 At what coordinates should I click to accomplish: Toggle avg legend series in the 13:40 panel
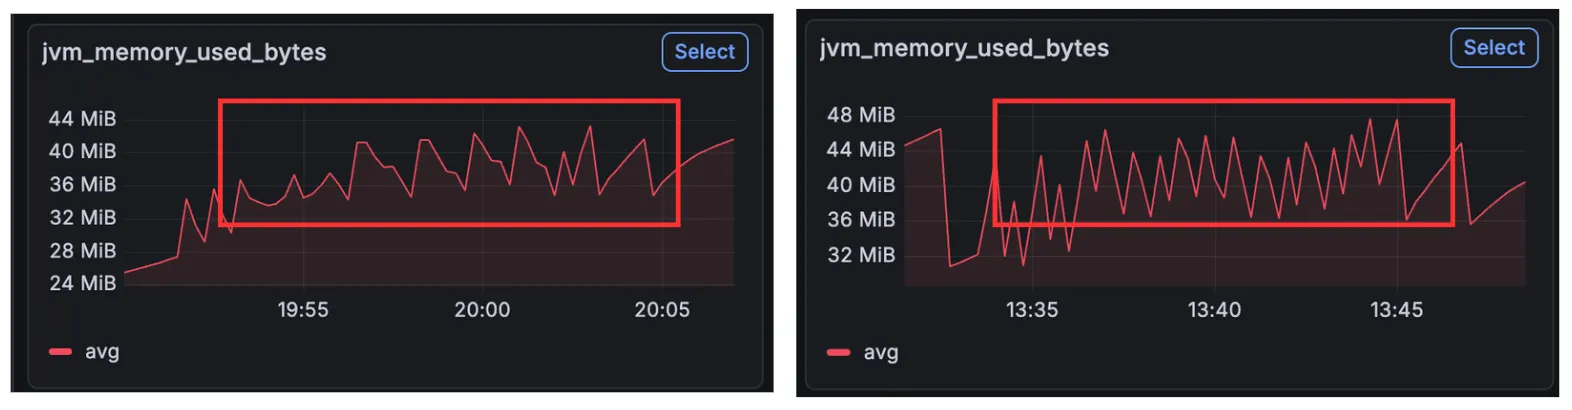click(x=880, y=353)
